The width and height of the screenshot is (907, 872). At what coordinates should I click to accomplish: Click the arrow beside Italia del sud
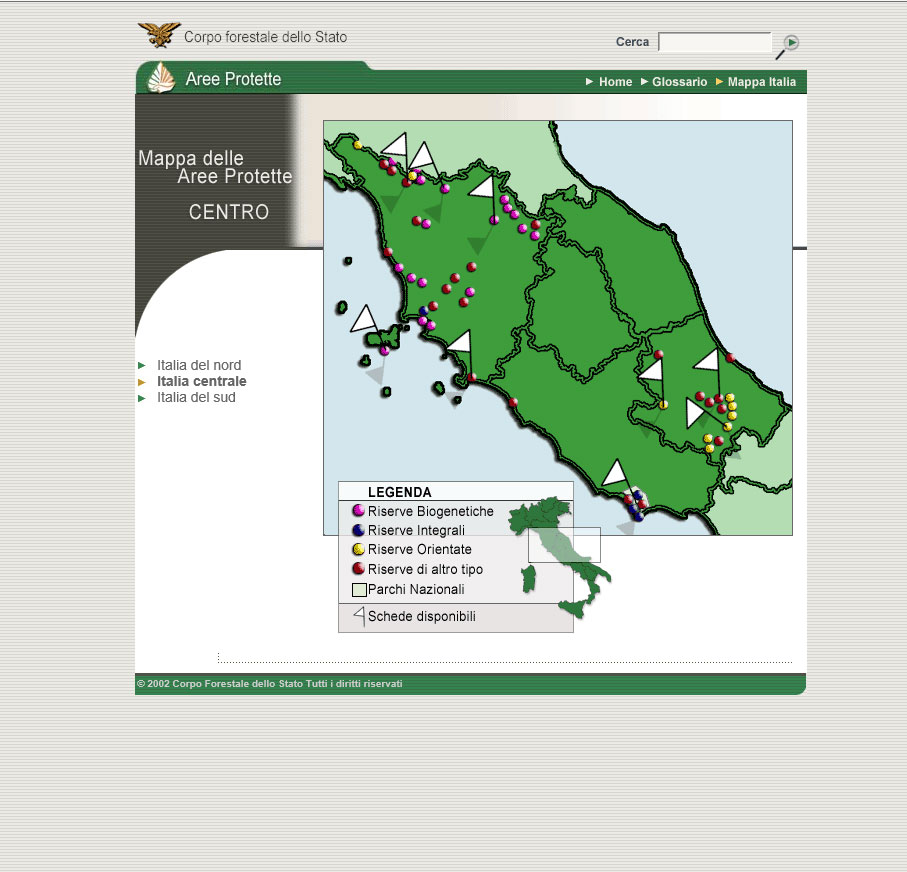(142, 398)
